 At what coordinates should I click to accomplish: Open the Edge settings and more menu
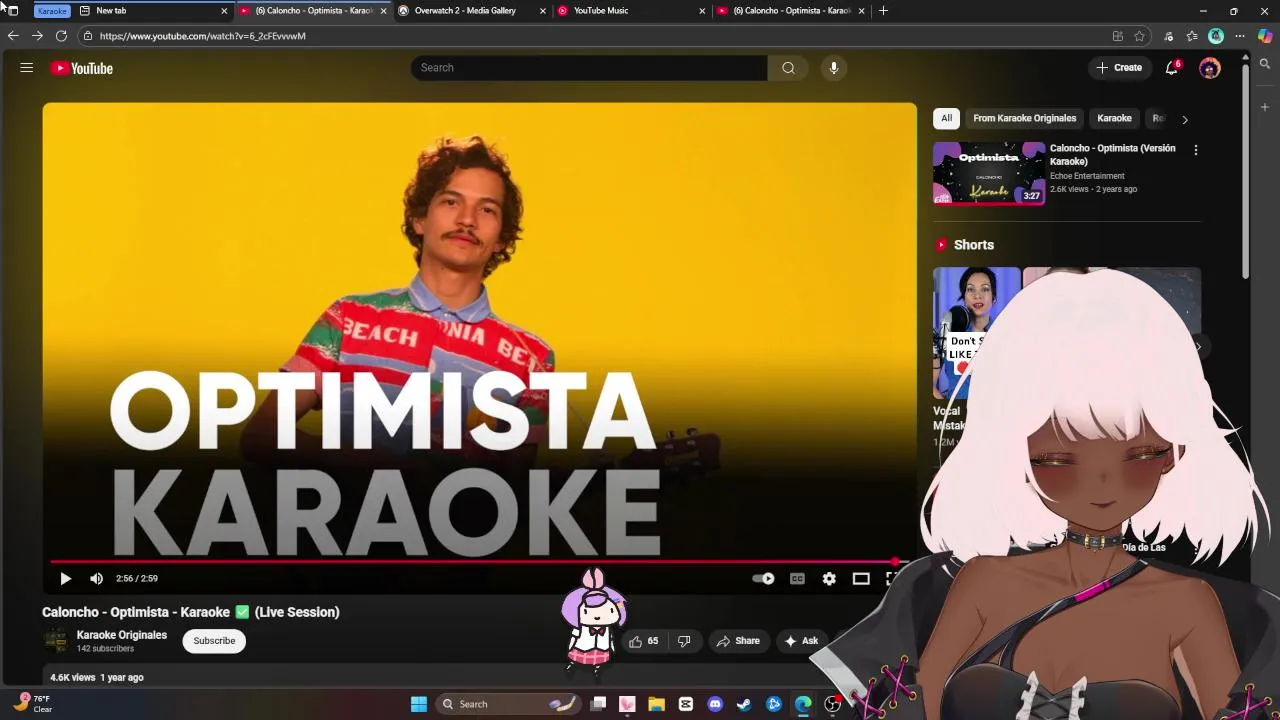click(1240, 36)
